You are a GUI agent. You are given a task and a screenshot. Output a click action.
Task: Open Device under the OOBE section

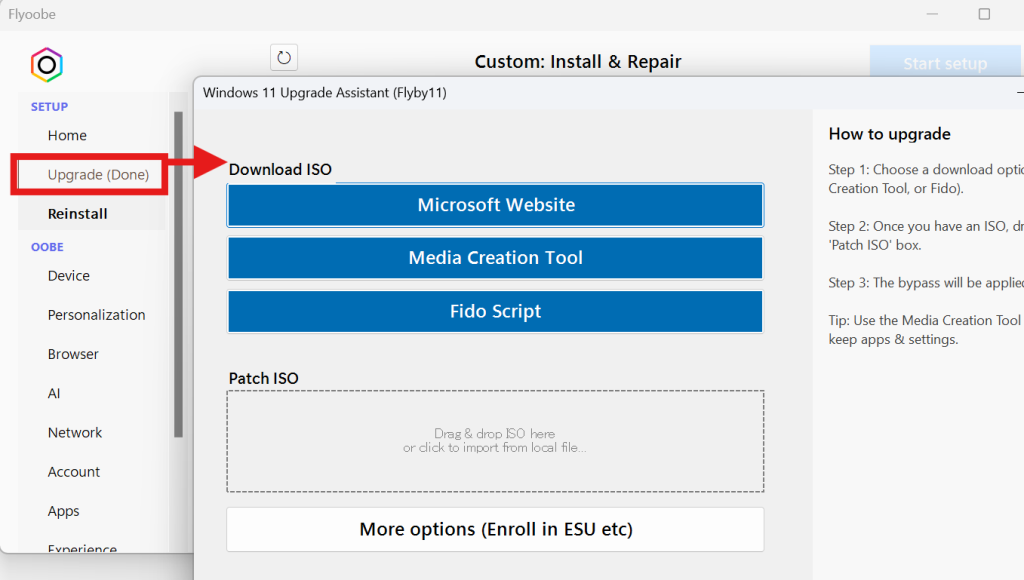click(69, 275)
